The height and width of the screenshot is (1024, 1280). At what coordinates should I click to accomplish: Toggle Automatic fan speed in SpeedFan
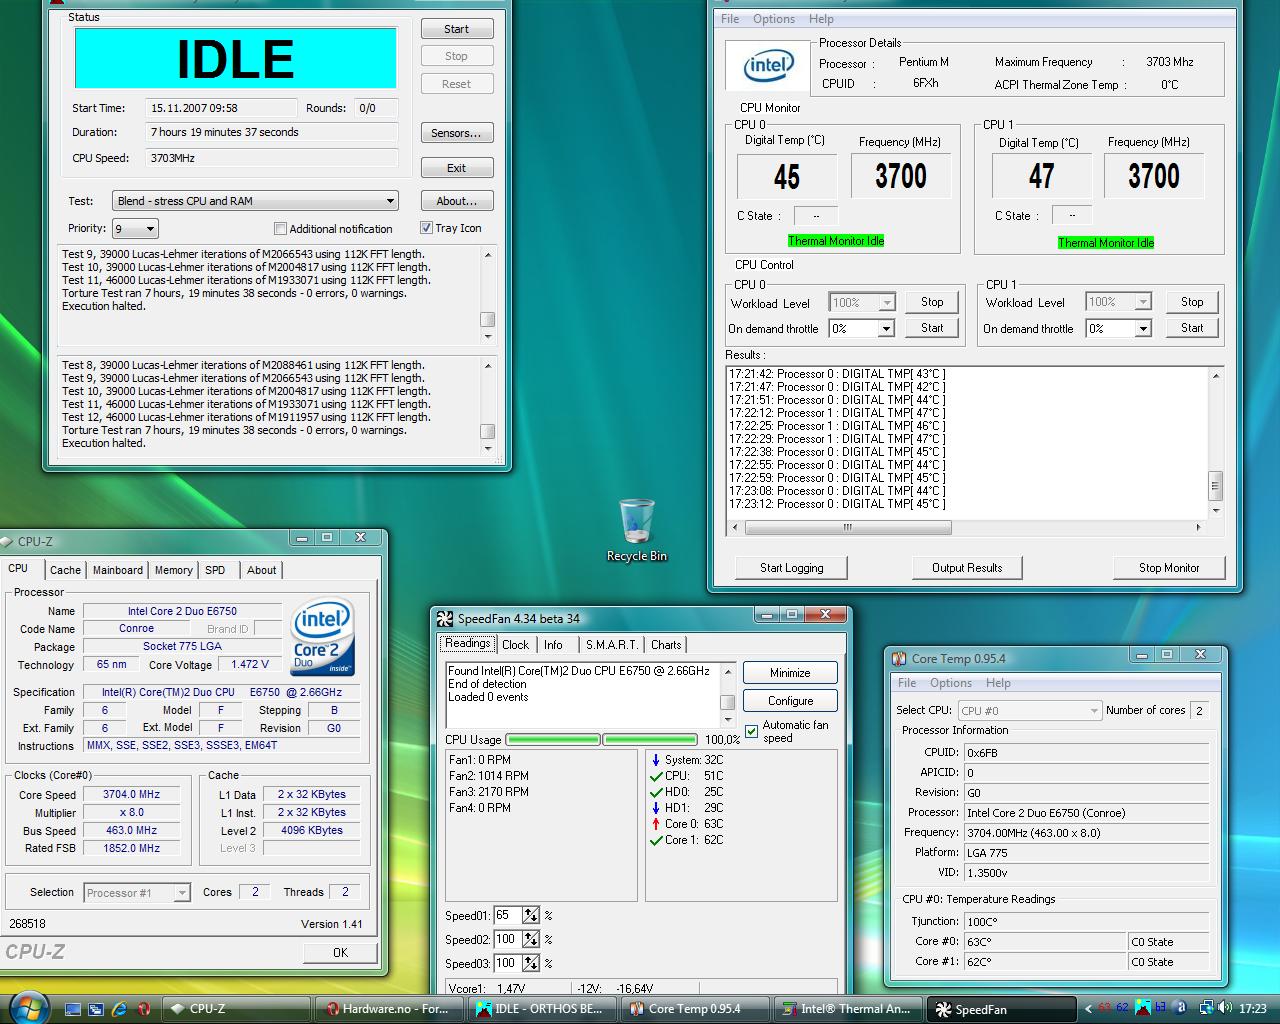pyautogui.click(x=752, y=732)
